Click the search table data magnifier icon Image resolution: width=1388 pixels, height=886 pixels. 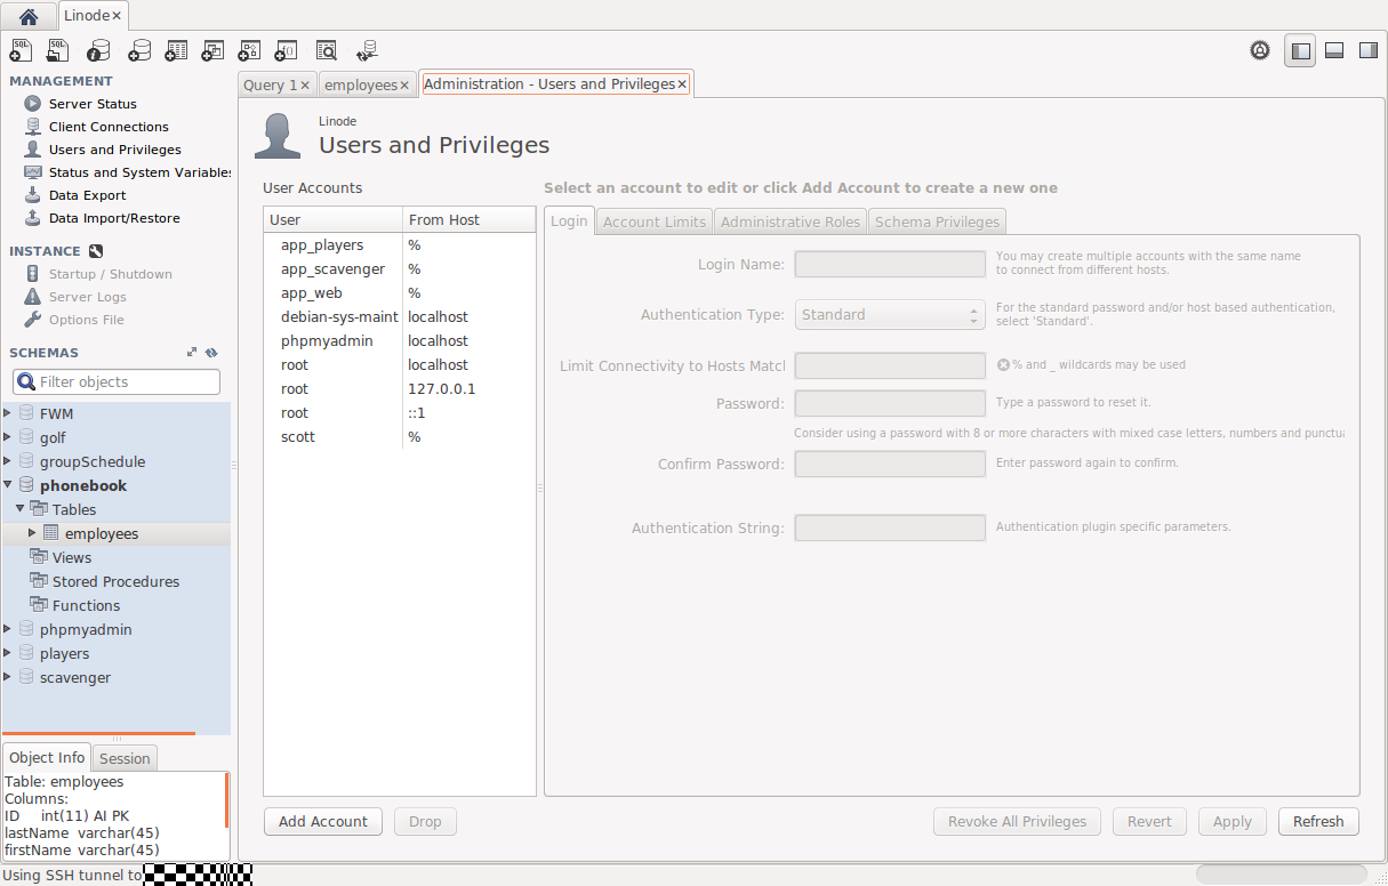[326, 50]
